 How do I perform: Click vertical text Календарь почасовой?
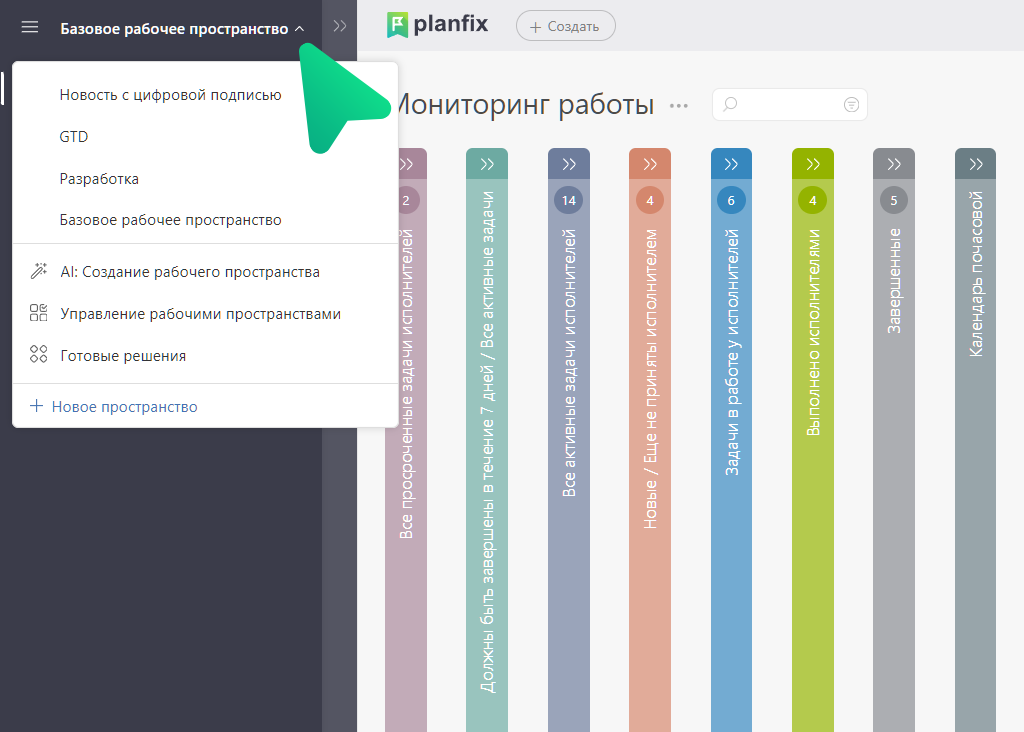(976, 274)
